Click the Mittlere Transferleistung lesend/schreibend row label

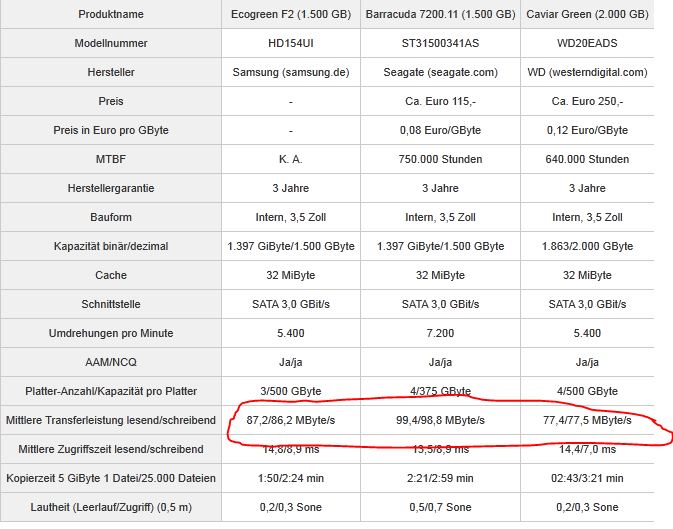[x=111, y=421]
